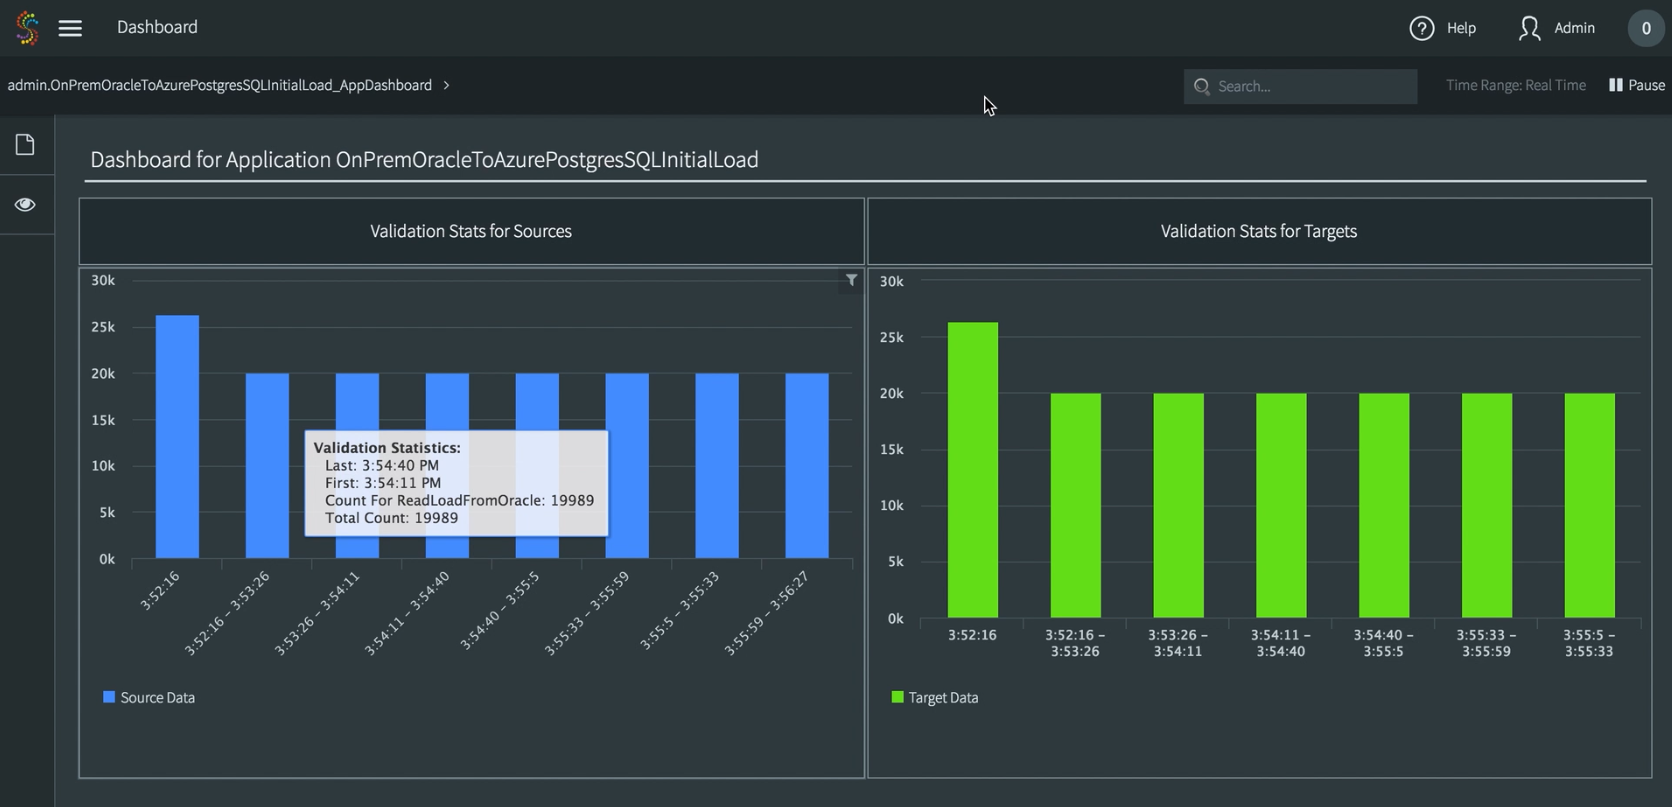Click the 30k y-axis label on Sources chart
Screen dimensions: 1672x807
(x=103, y=280)
